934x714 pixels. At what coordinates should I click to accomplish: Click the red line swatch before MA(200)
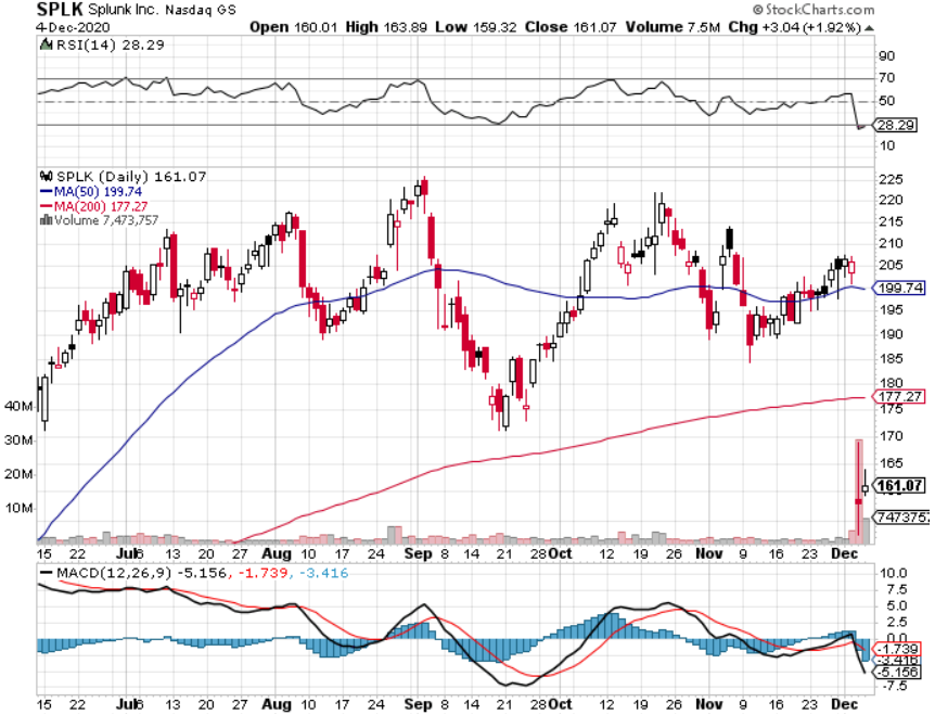(46, 207)
